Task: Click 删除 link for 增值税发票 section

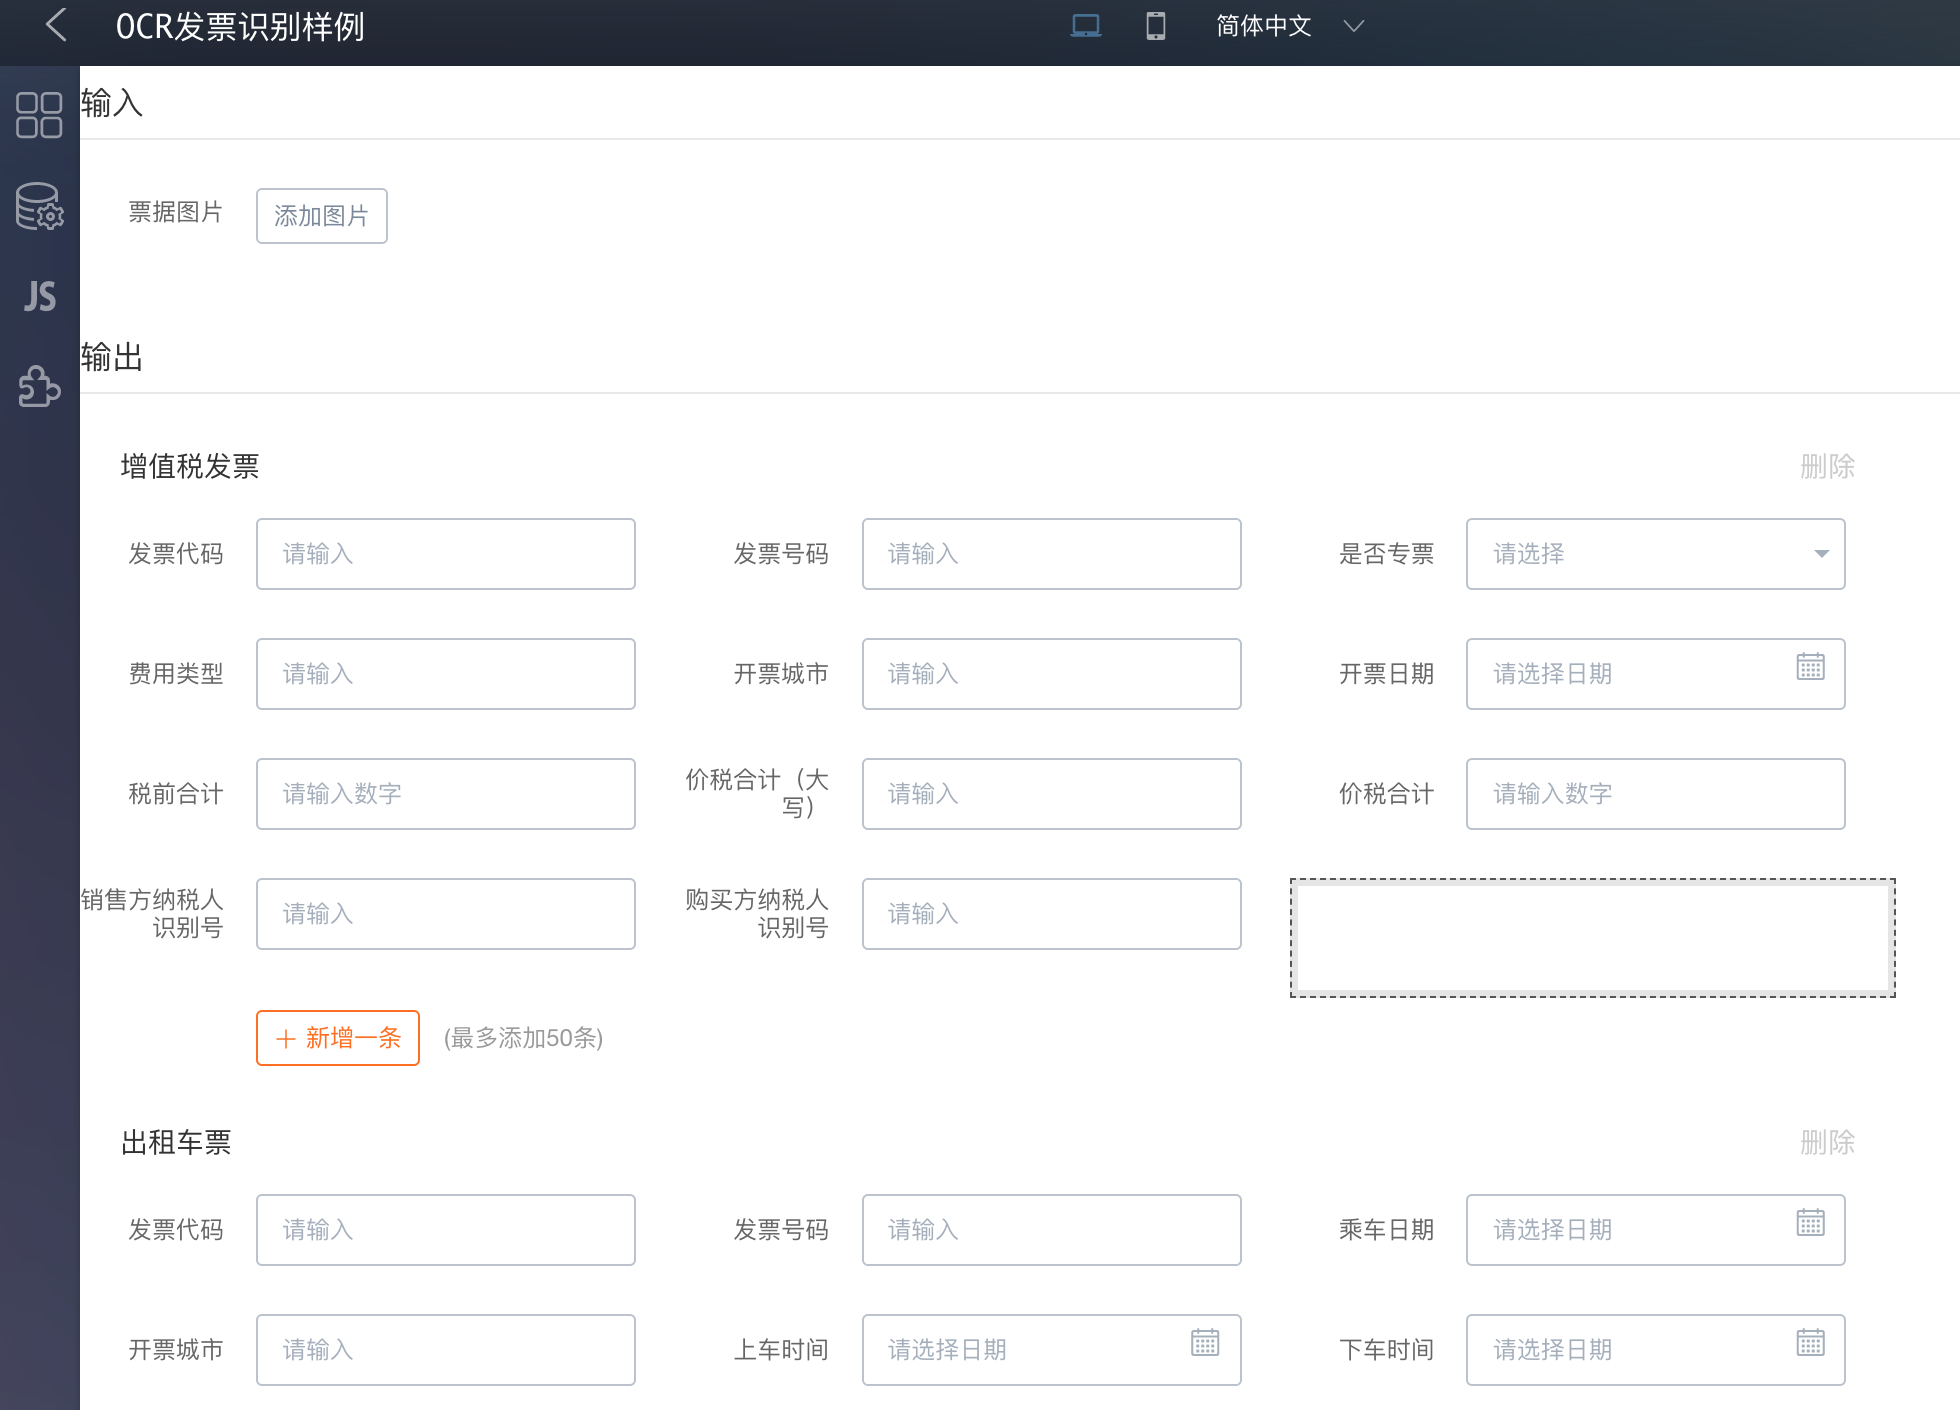Action: 1826,466
